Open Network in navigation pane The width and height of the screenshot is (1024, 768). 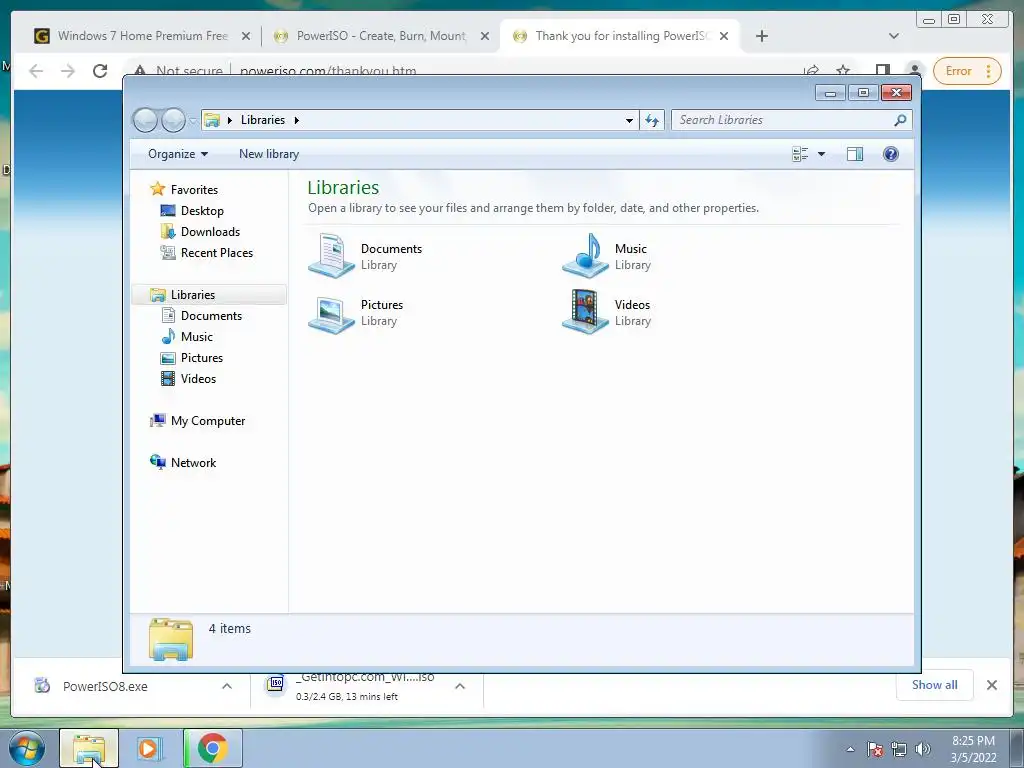pyautogui.click(x=193, y=462)
